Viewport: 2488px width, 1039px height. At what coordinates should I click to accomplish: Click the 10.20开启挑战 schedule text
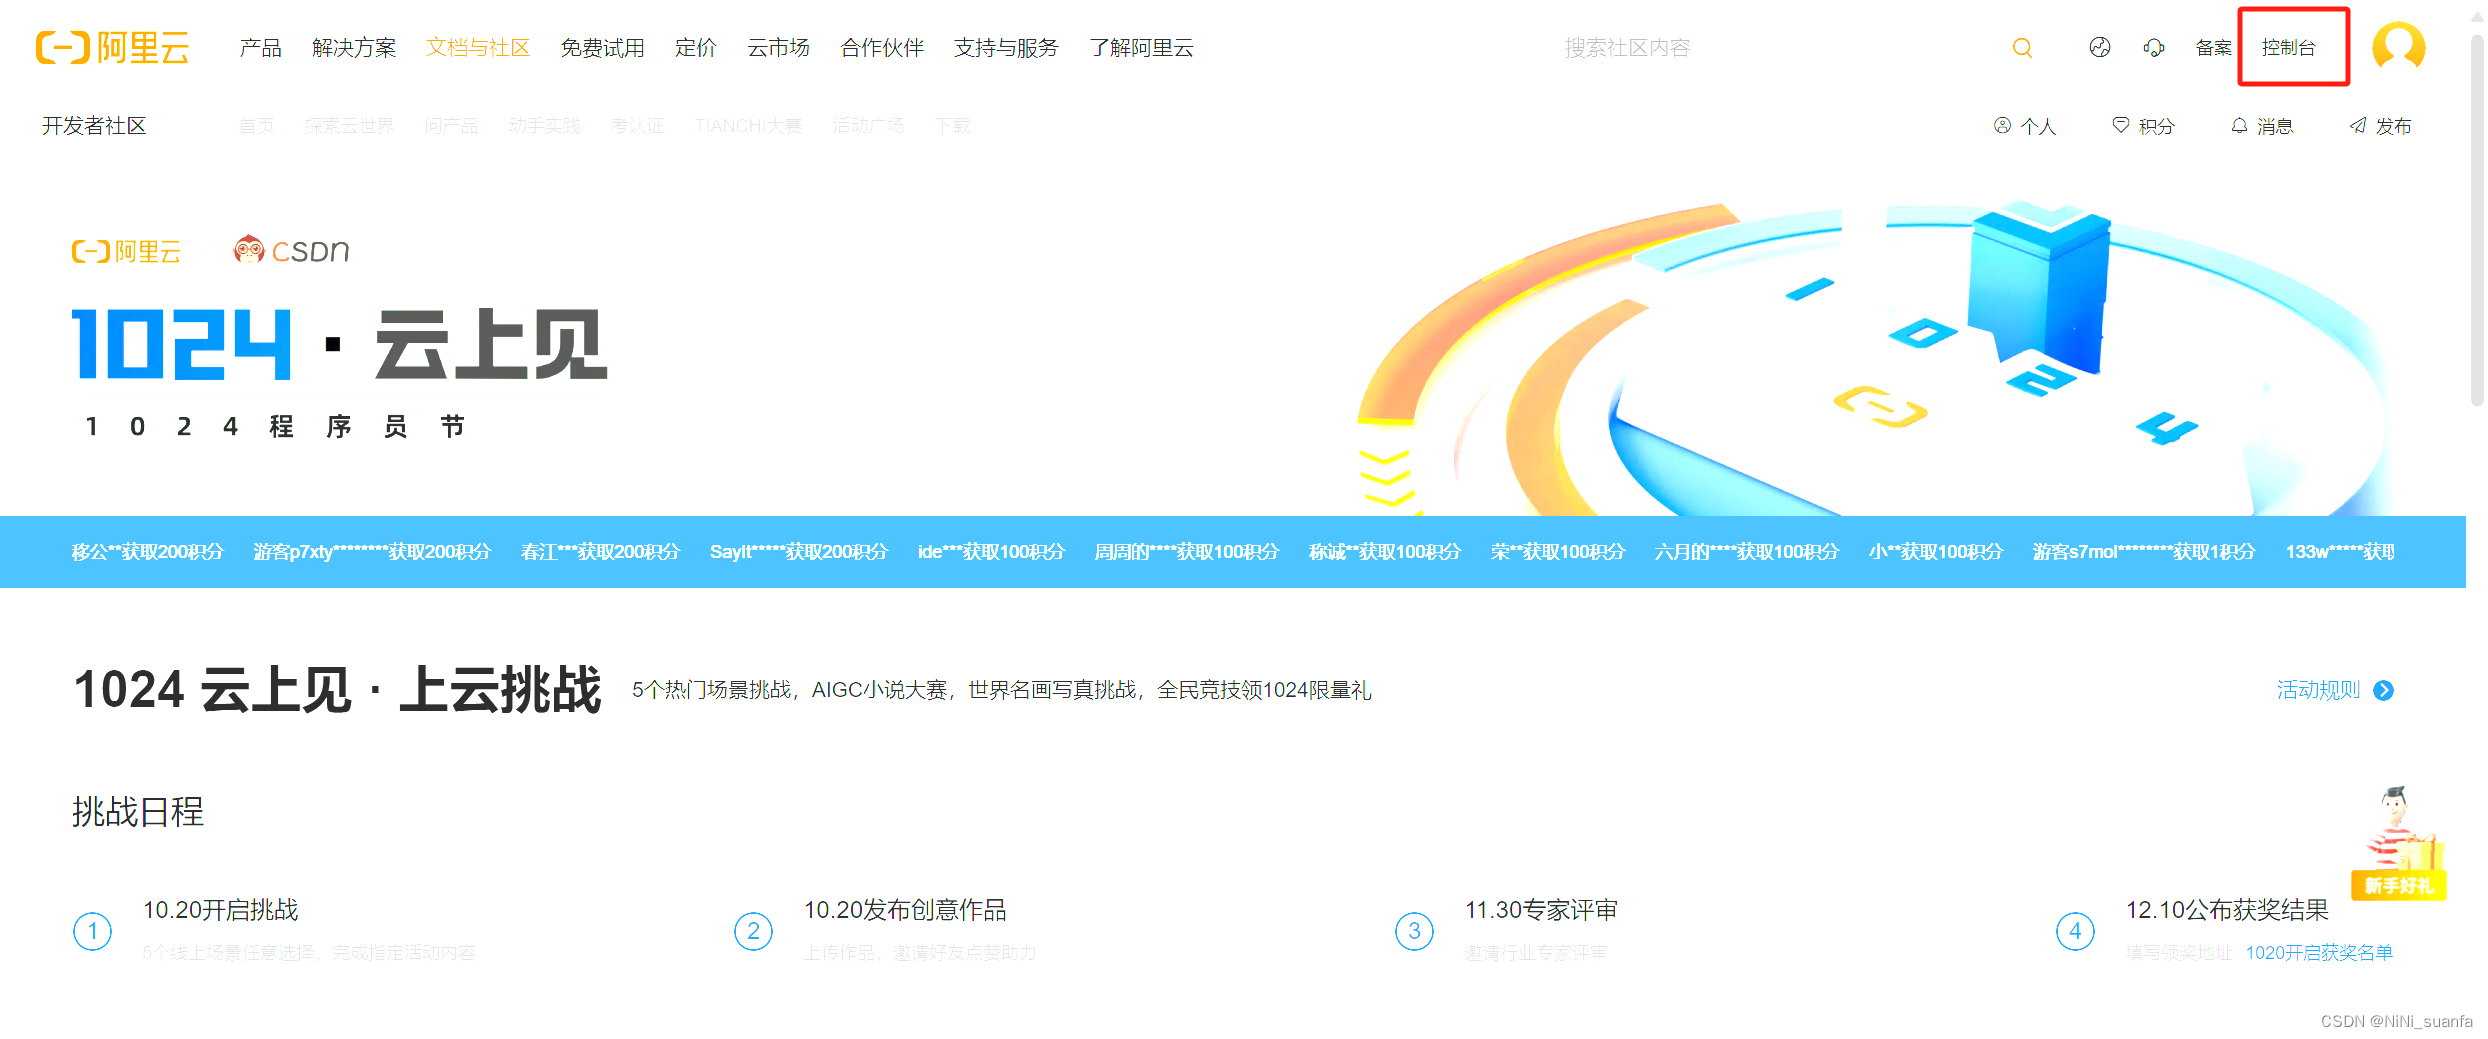coord(221,910)
